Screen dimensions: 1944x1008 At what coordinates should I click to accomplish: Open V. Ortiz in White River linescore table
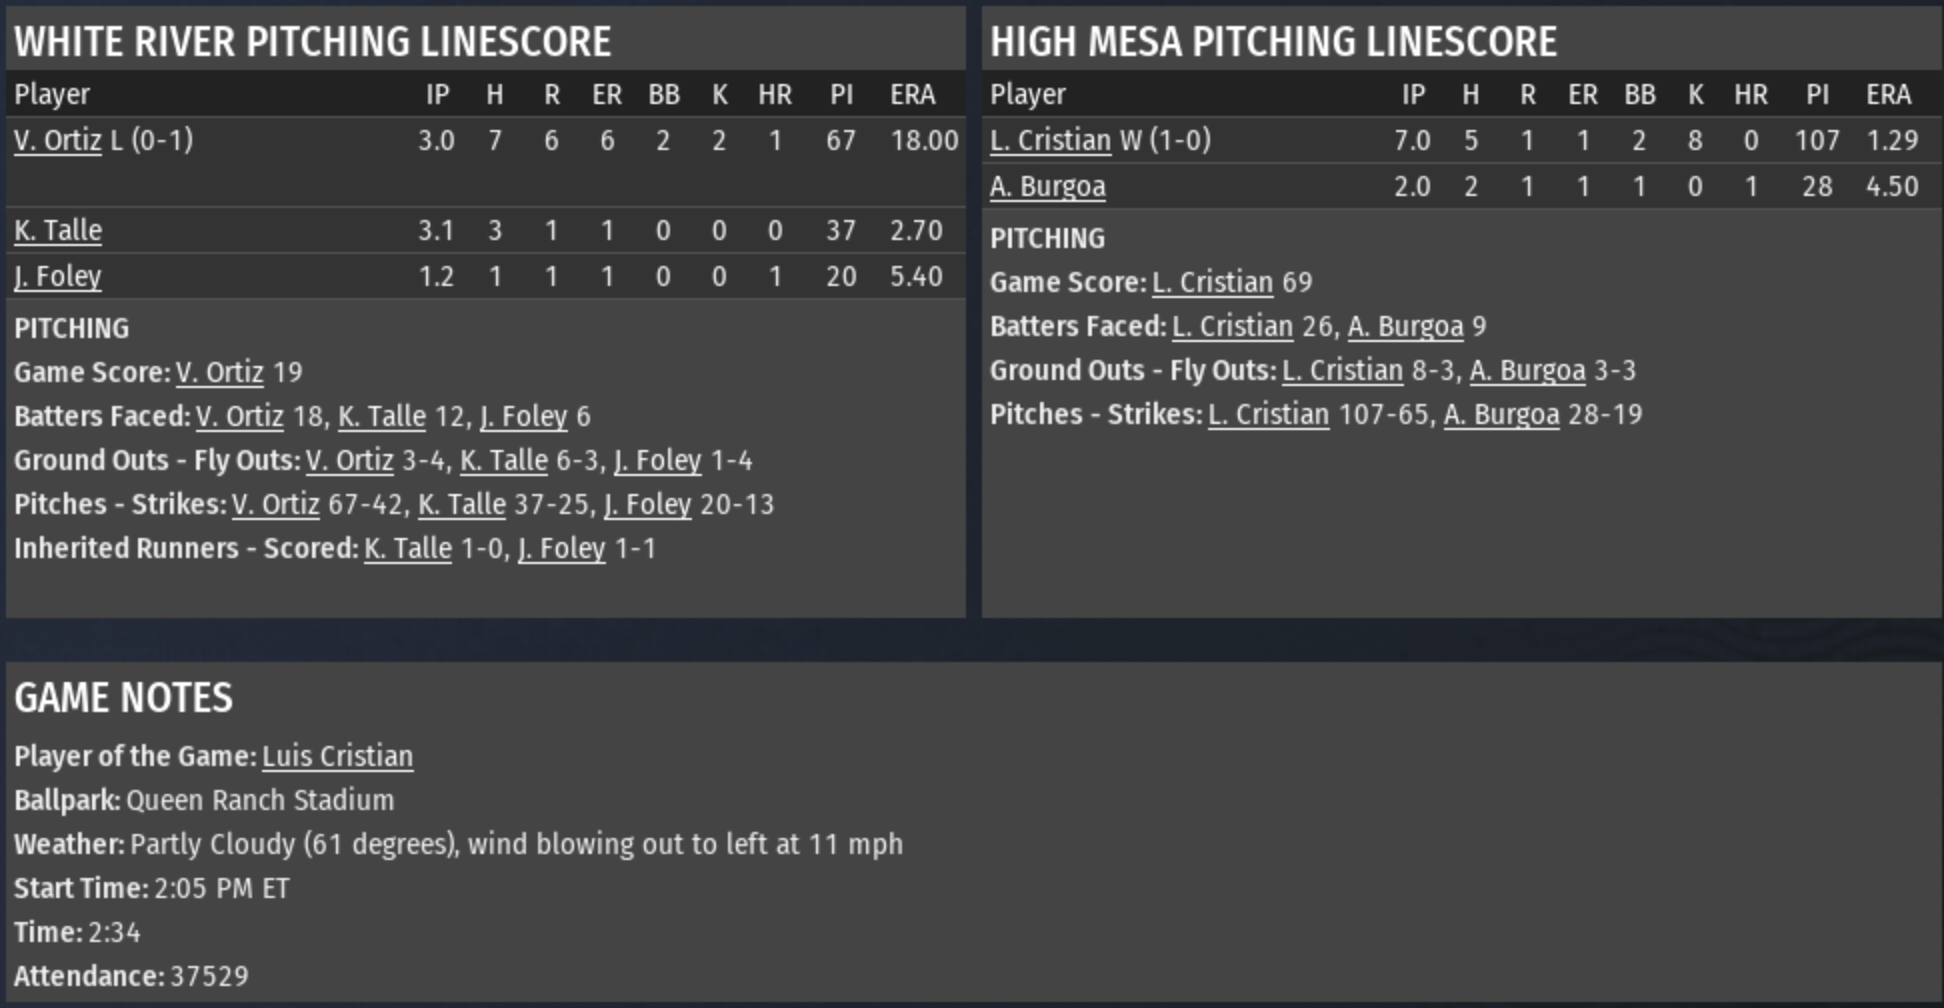pos(58,140)
